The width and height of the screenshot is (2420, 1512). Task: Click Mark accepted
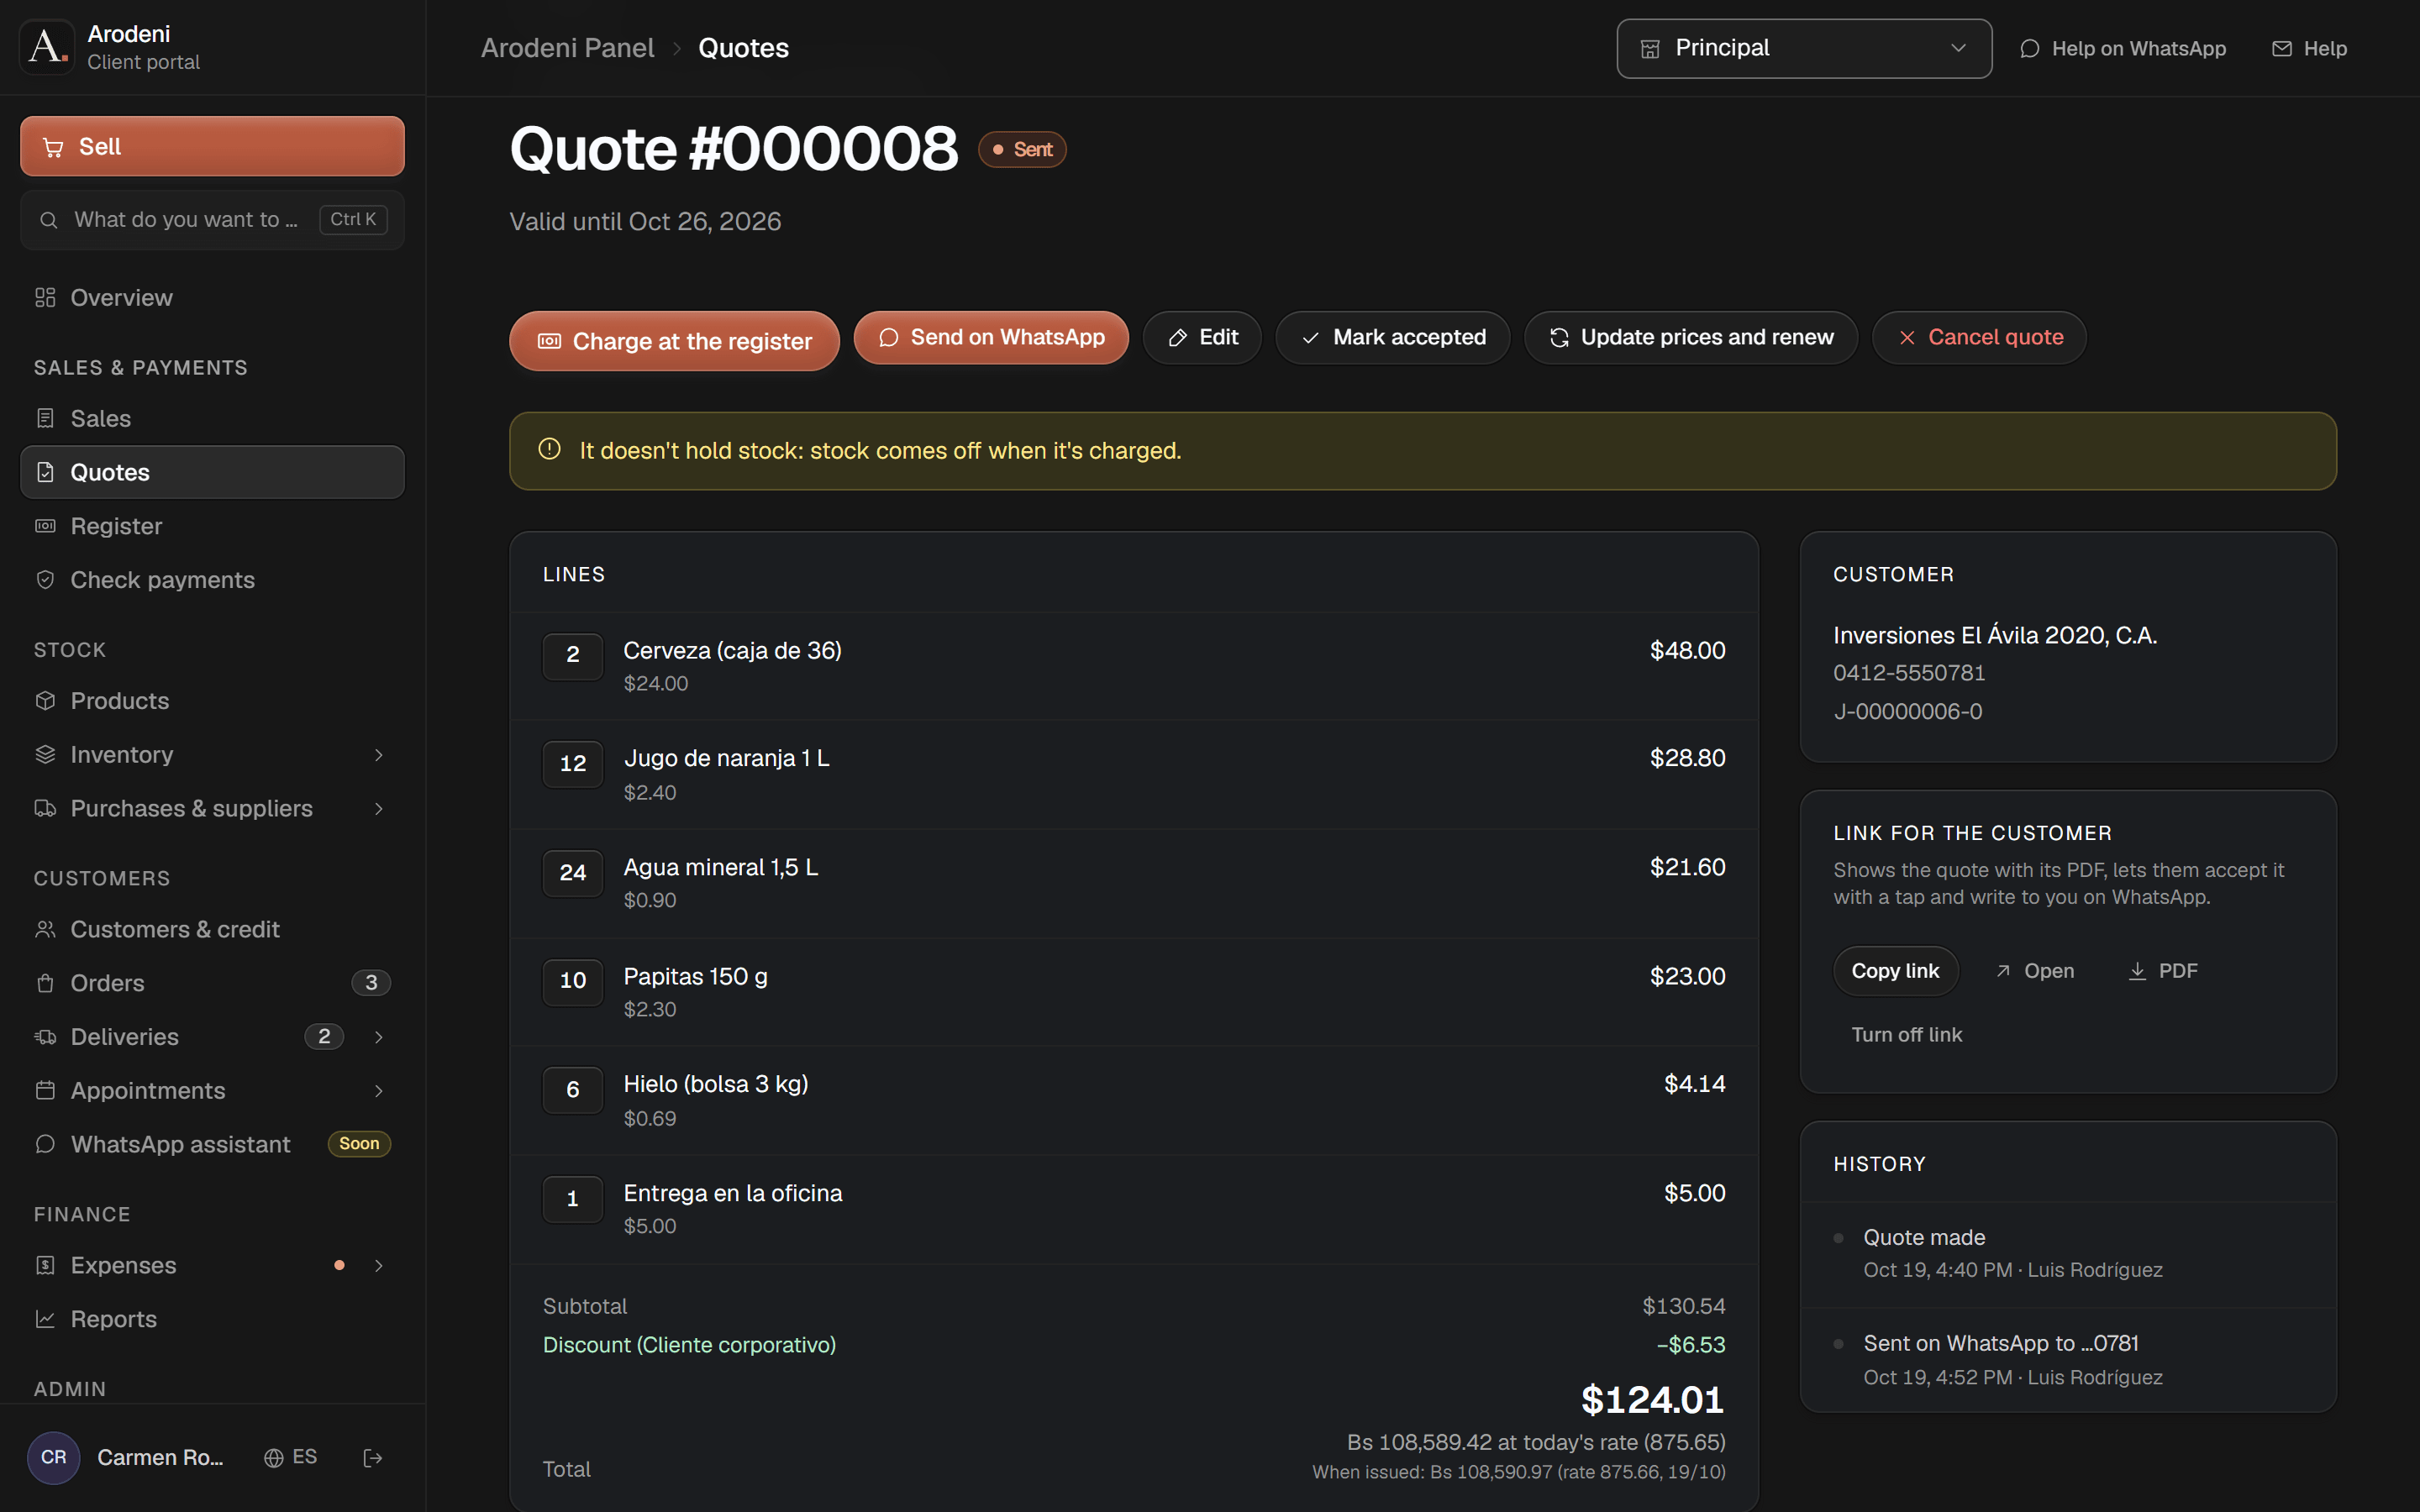point(1393,337)
